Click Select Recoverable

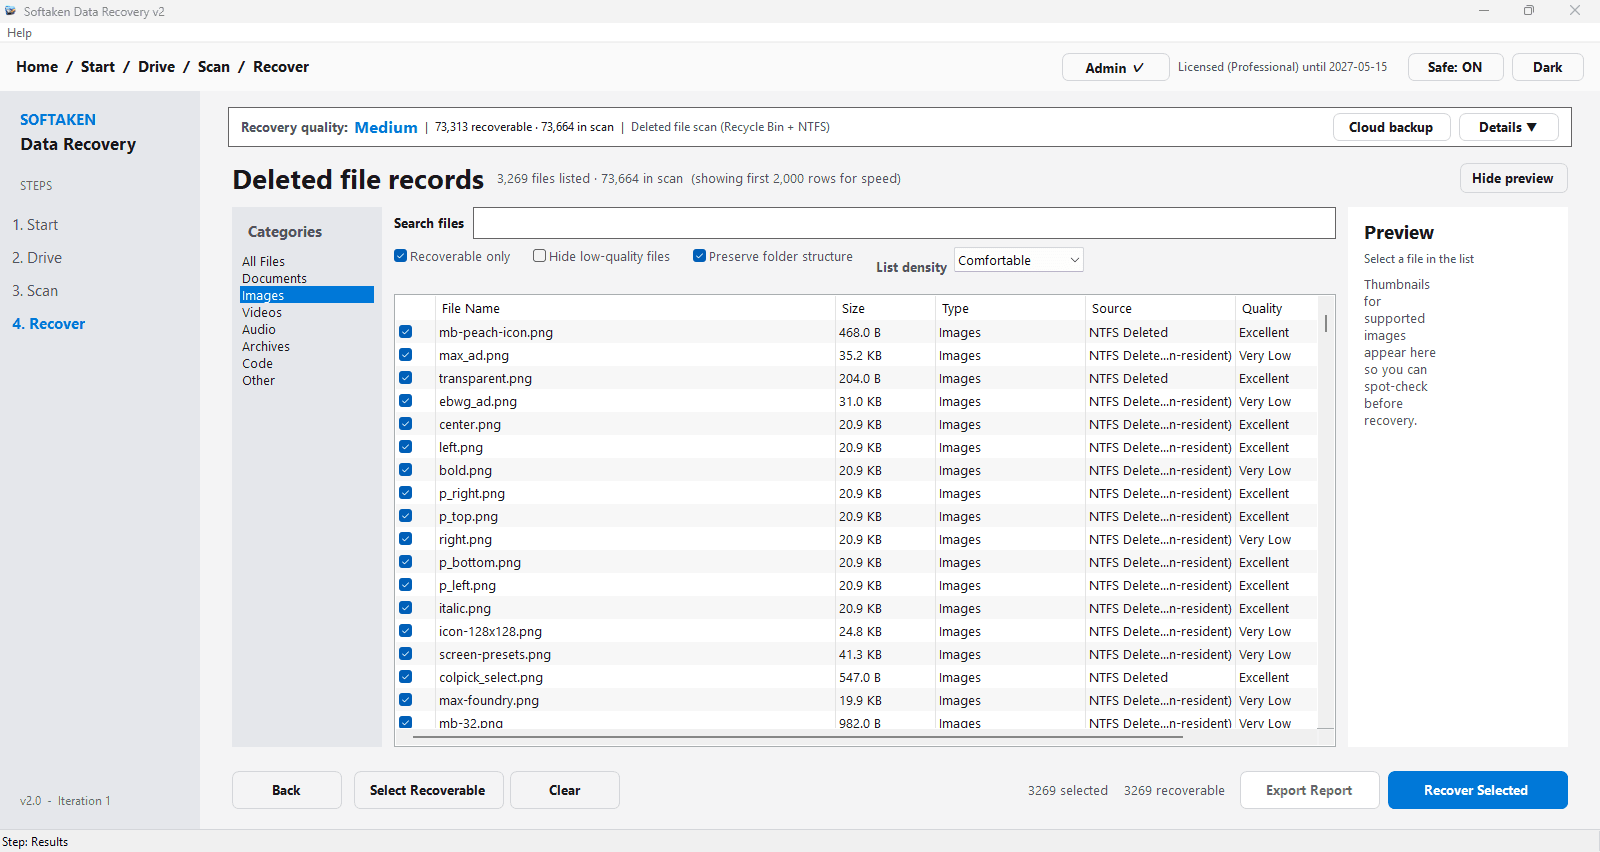428,790
